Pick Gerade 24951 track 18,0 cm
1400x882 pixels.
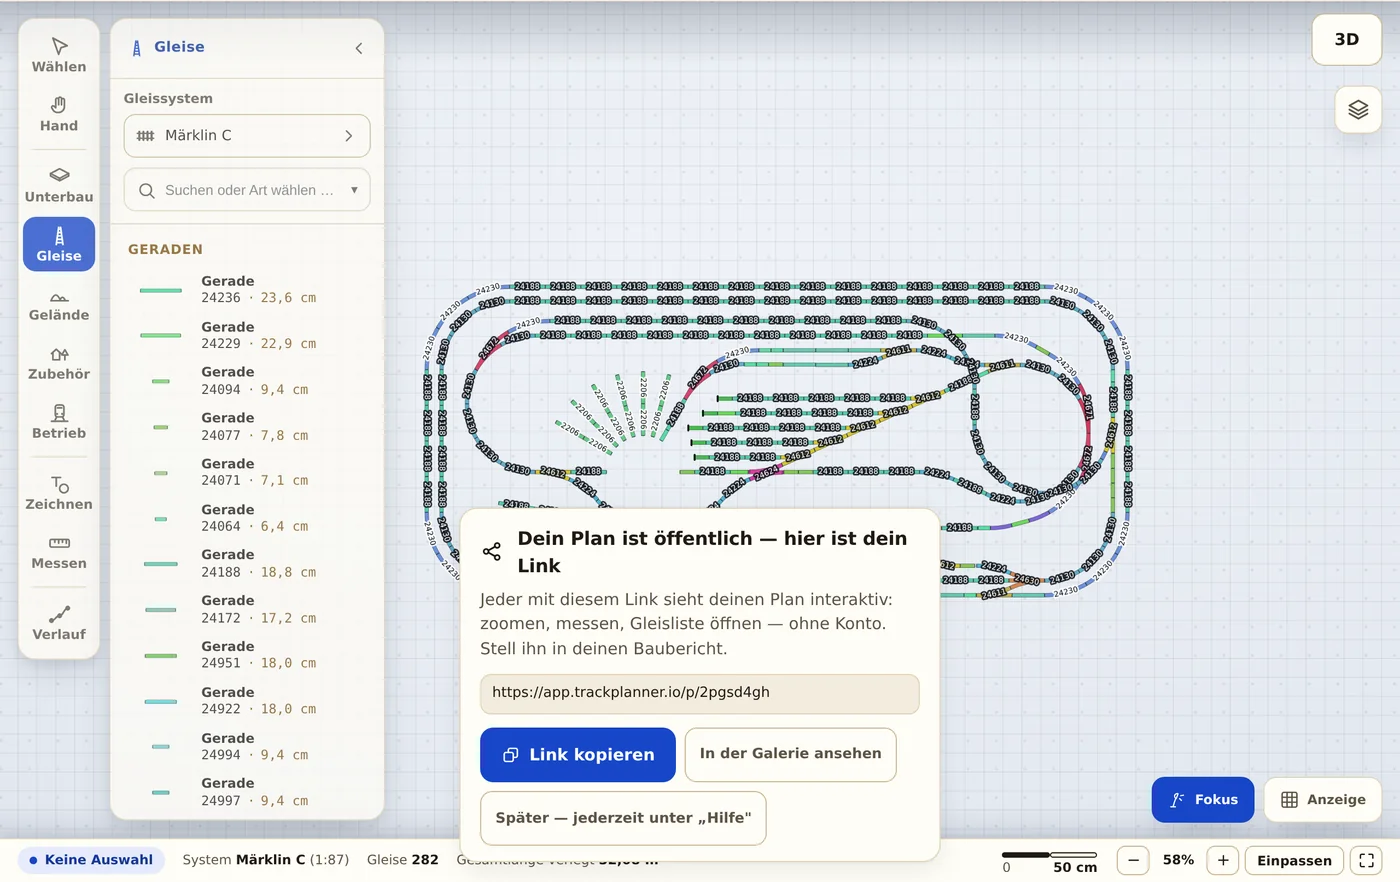point(247,655)
